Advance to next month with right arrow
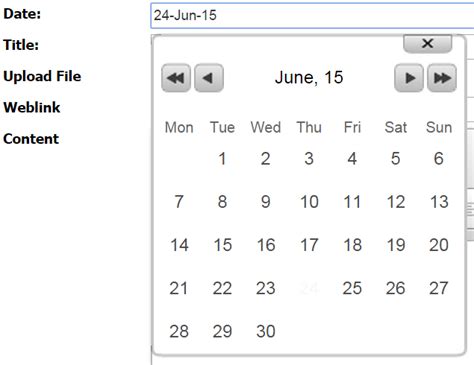474x365 pixels. point(409,78)
